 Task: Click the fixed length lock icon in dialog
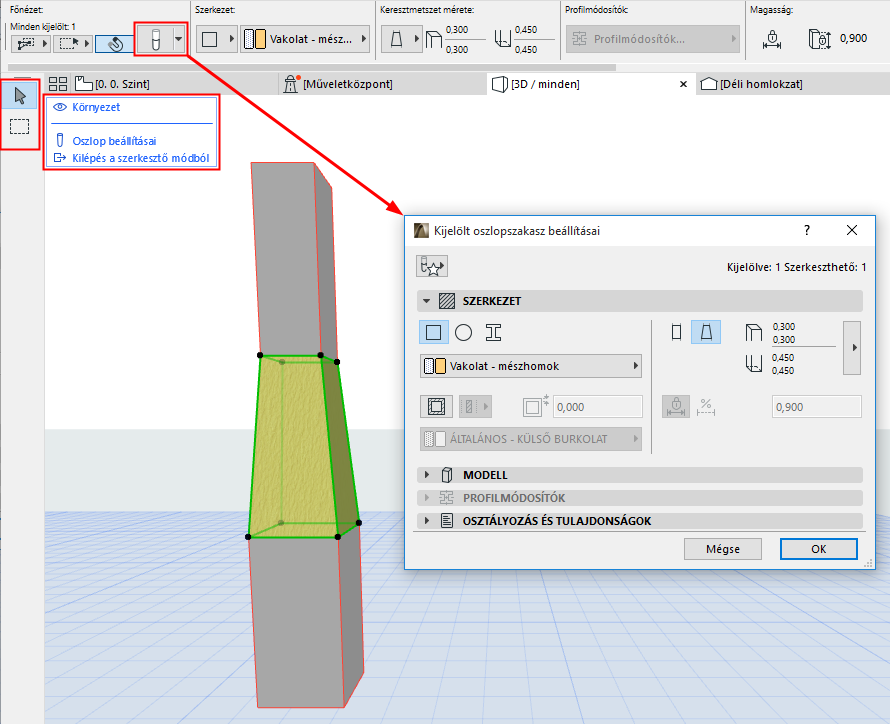tap(676, 406)
